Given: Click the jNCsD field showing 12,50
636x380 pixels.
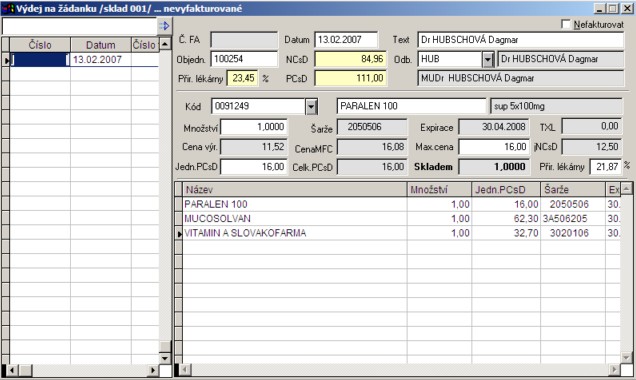Looking at the screenshot, I should [x=591, y=147].
